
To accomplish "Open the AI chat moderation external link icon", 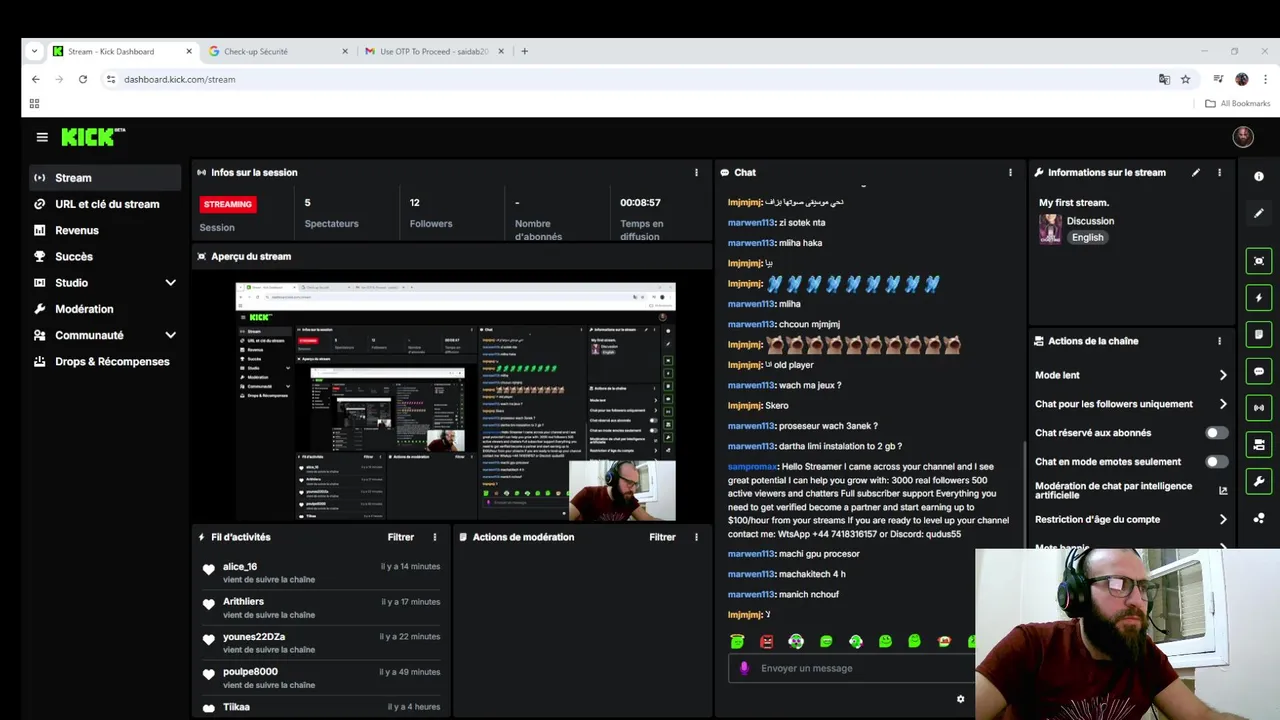I will [x=1222, y=490].
